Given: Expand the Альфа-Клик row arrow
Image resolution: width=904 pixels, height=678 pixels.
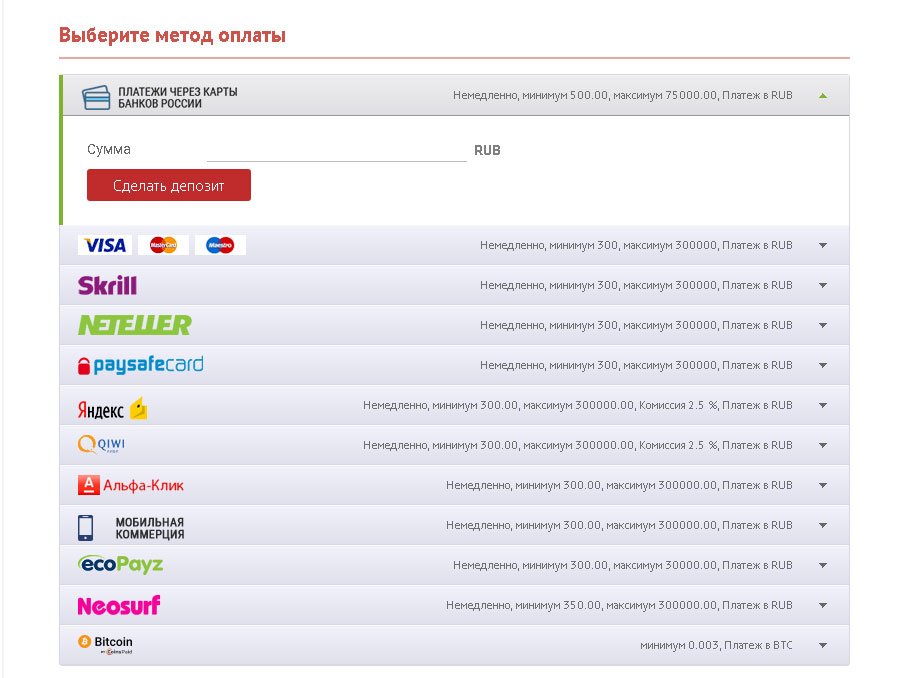Looking at the screenshot, I should pos(823,485).
